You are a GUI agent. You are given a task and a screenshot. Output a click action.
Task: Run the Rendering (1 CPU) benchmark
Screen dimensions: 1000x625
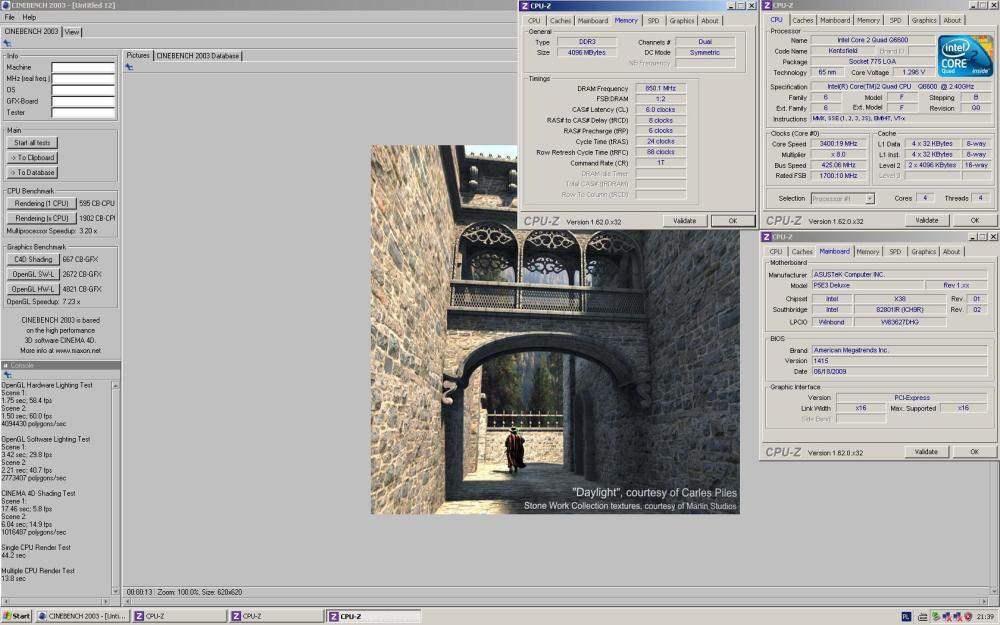41,203
